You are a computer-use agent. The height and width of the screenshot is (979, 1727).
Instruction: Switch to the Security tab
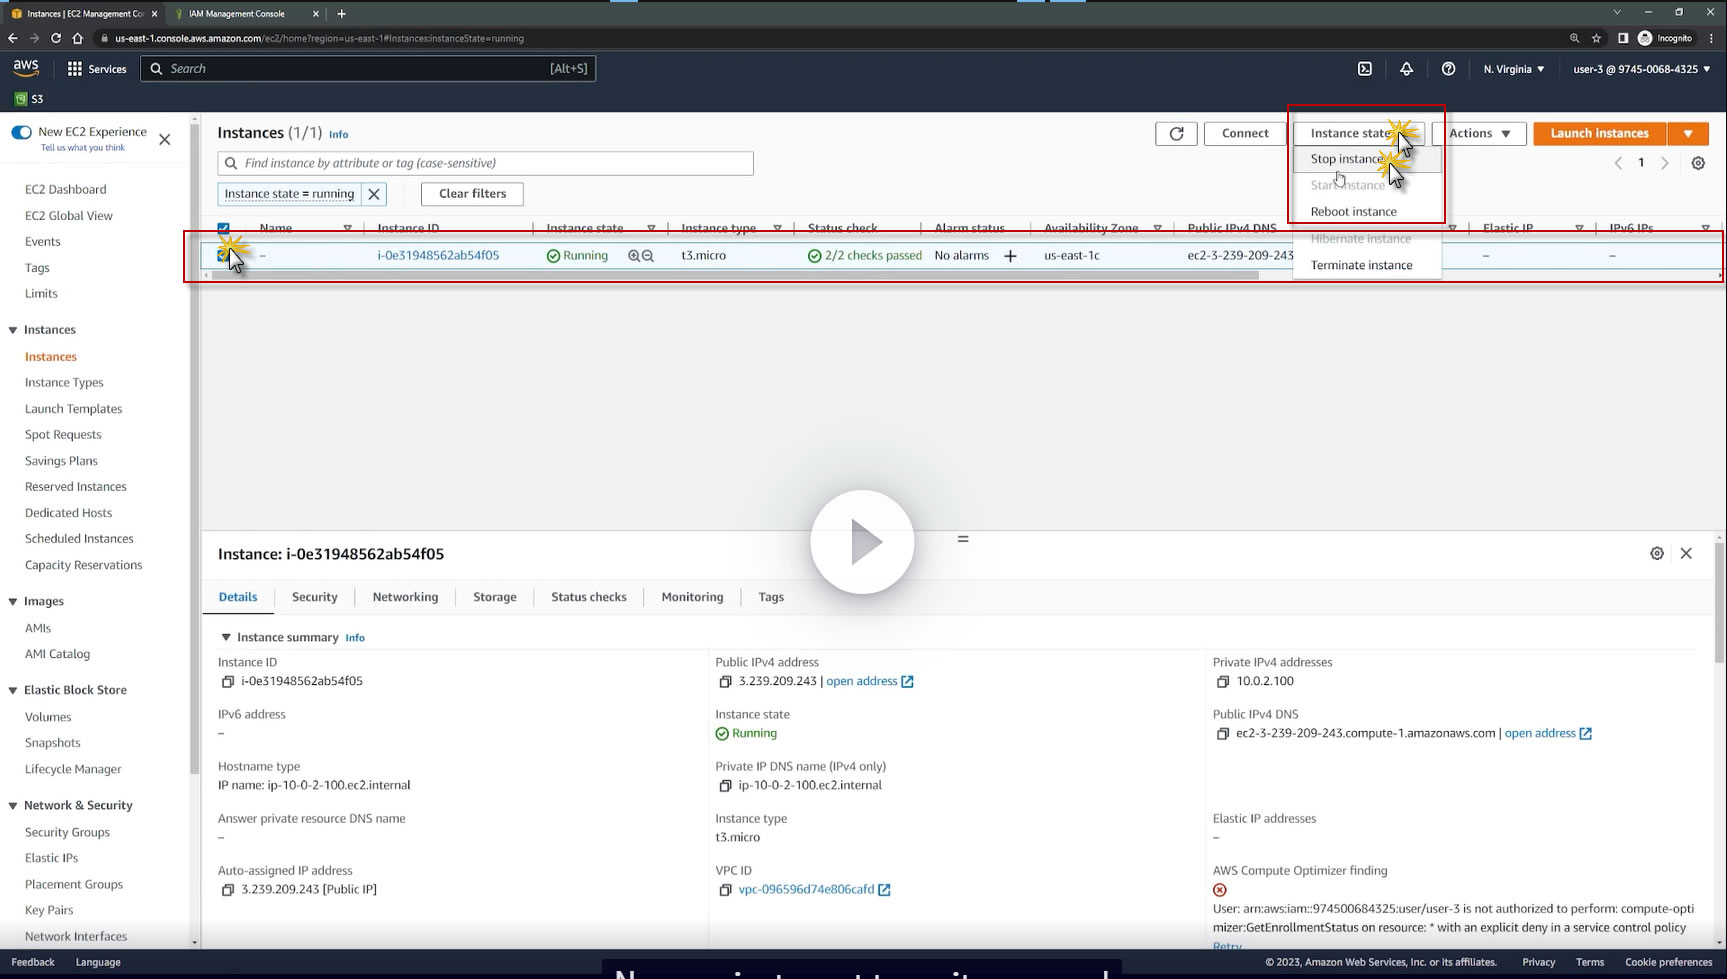[314, 597]
